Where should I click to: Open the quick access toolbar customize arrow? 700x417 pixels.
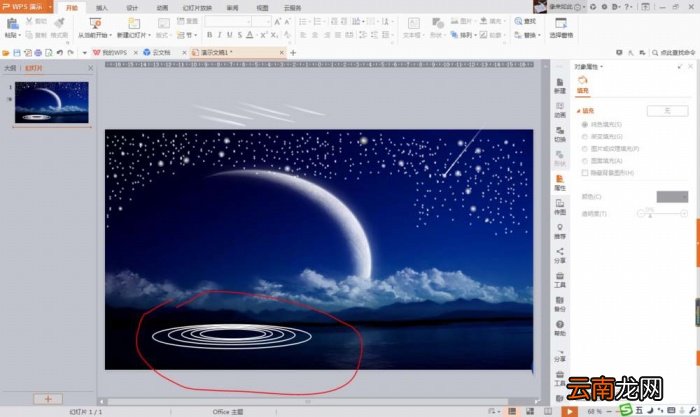tap(84, 53)
